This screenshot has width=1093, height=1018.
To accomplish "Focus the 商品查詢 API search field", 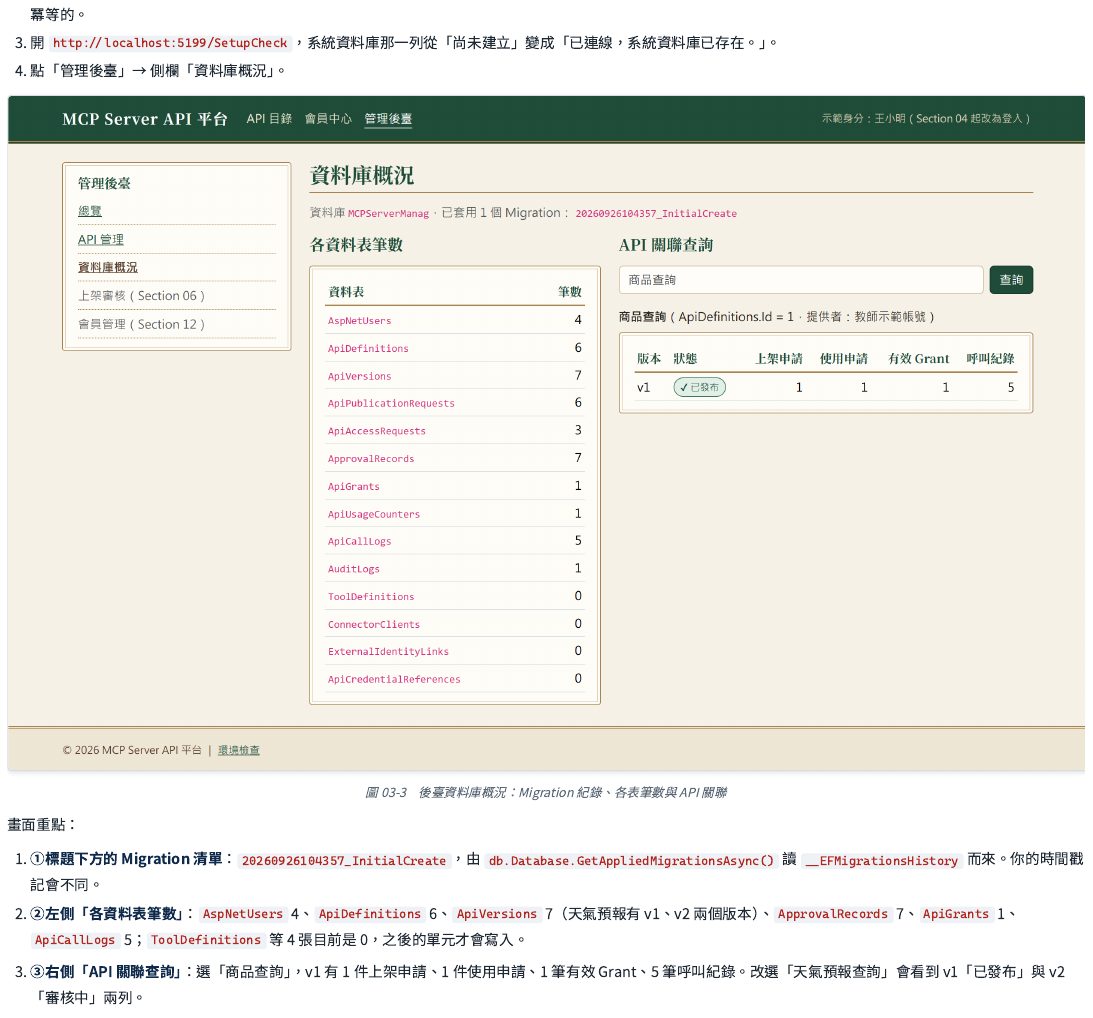I will tap(801, 280).
